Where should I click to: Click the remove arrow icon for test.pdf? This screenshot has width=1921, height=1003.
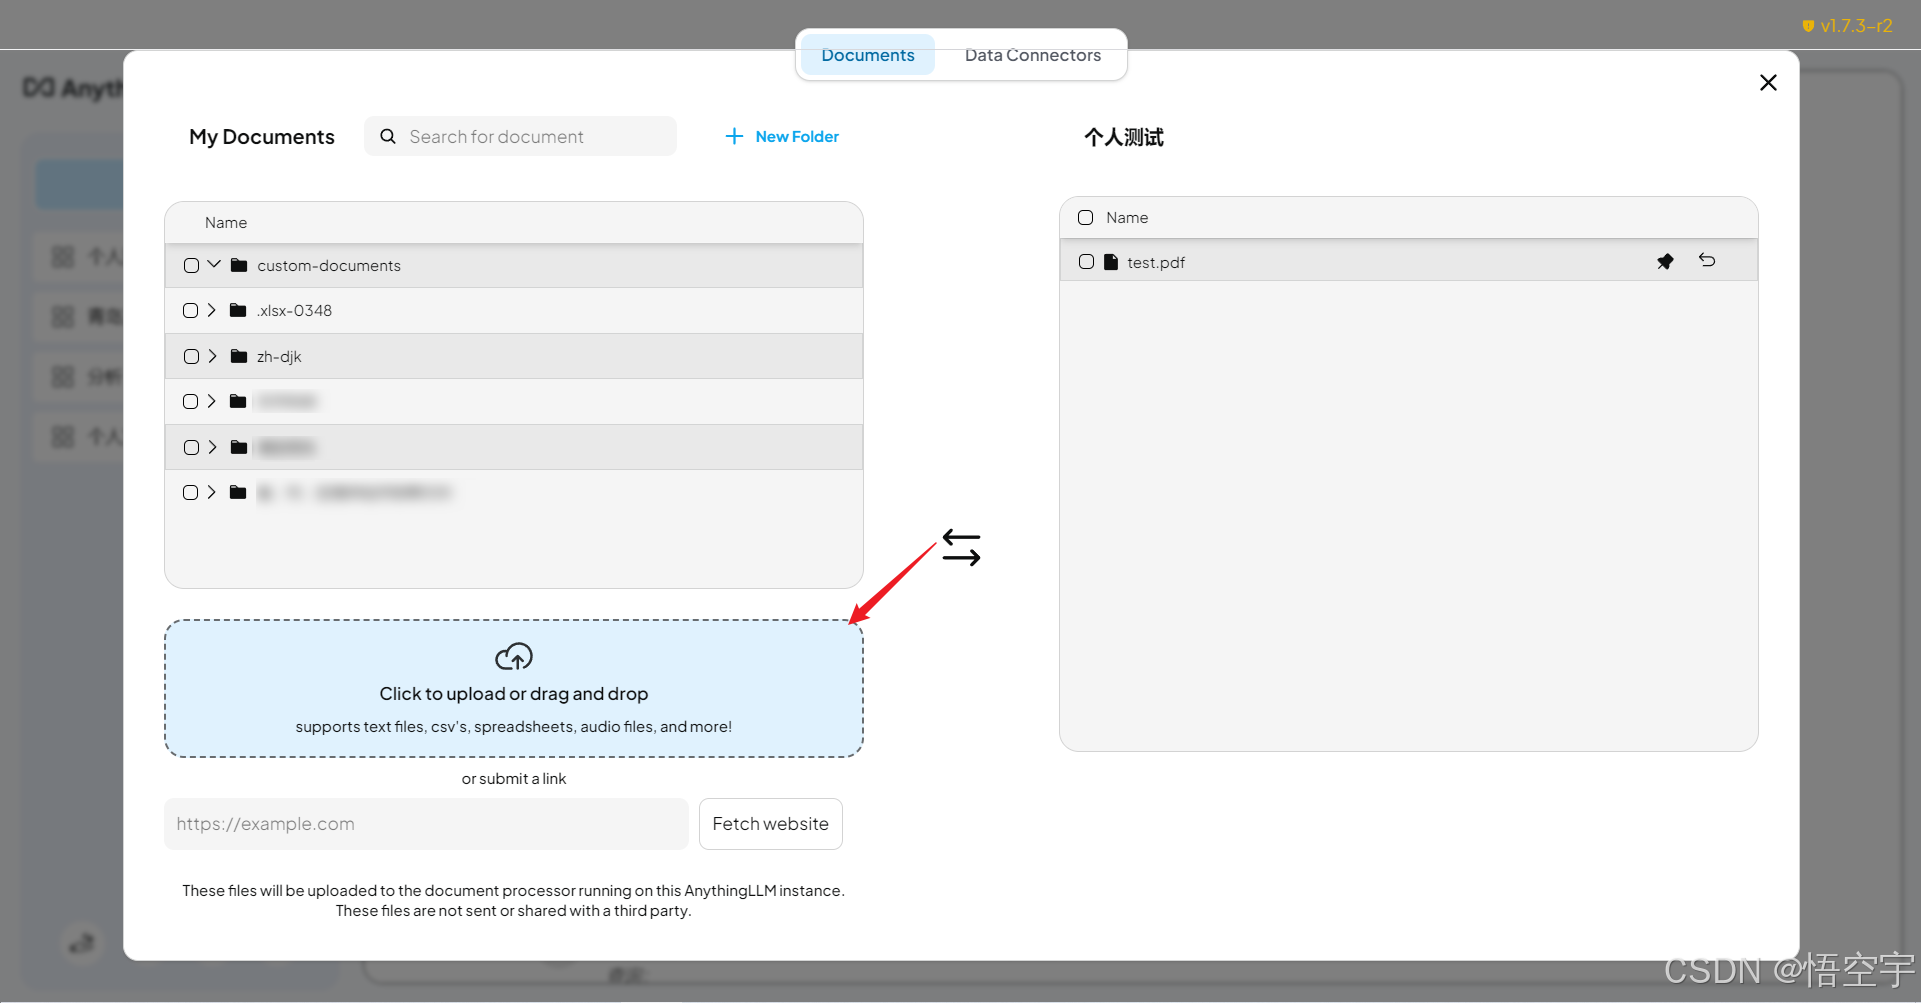click(1707, 261)
